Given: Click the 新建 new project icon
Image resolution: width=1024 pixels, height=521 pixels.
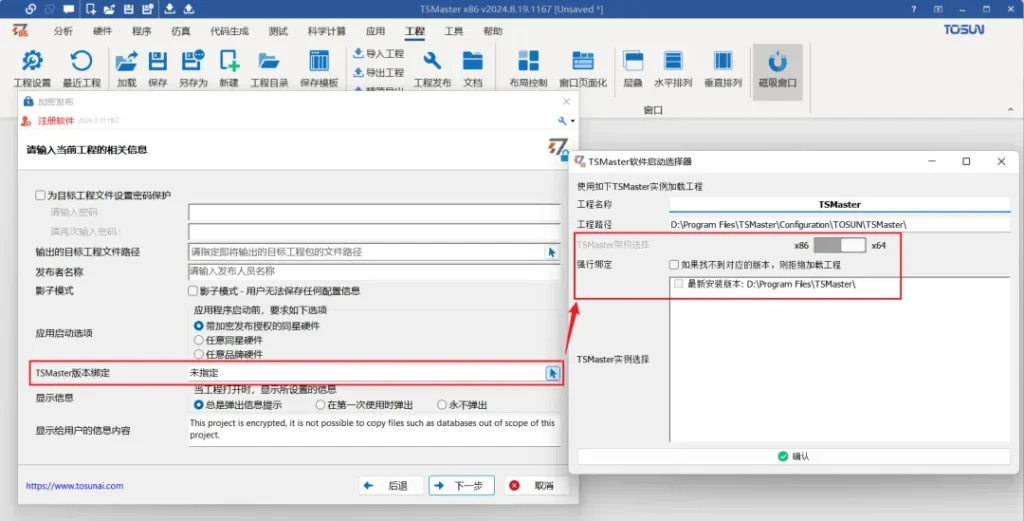Looking at the screenshot, I should tap(229, 61).
